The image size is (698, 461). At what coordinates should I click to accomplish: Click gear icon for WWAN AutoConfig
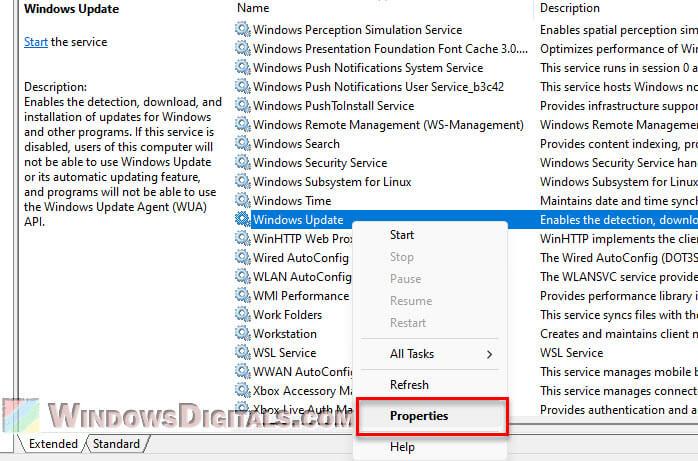point(243,372)
